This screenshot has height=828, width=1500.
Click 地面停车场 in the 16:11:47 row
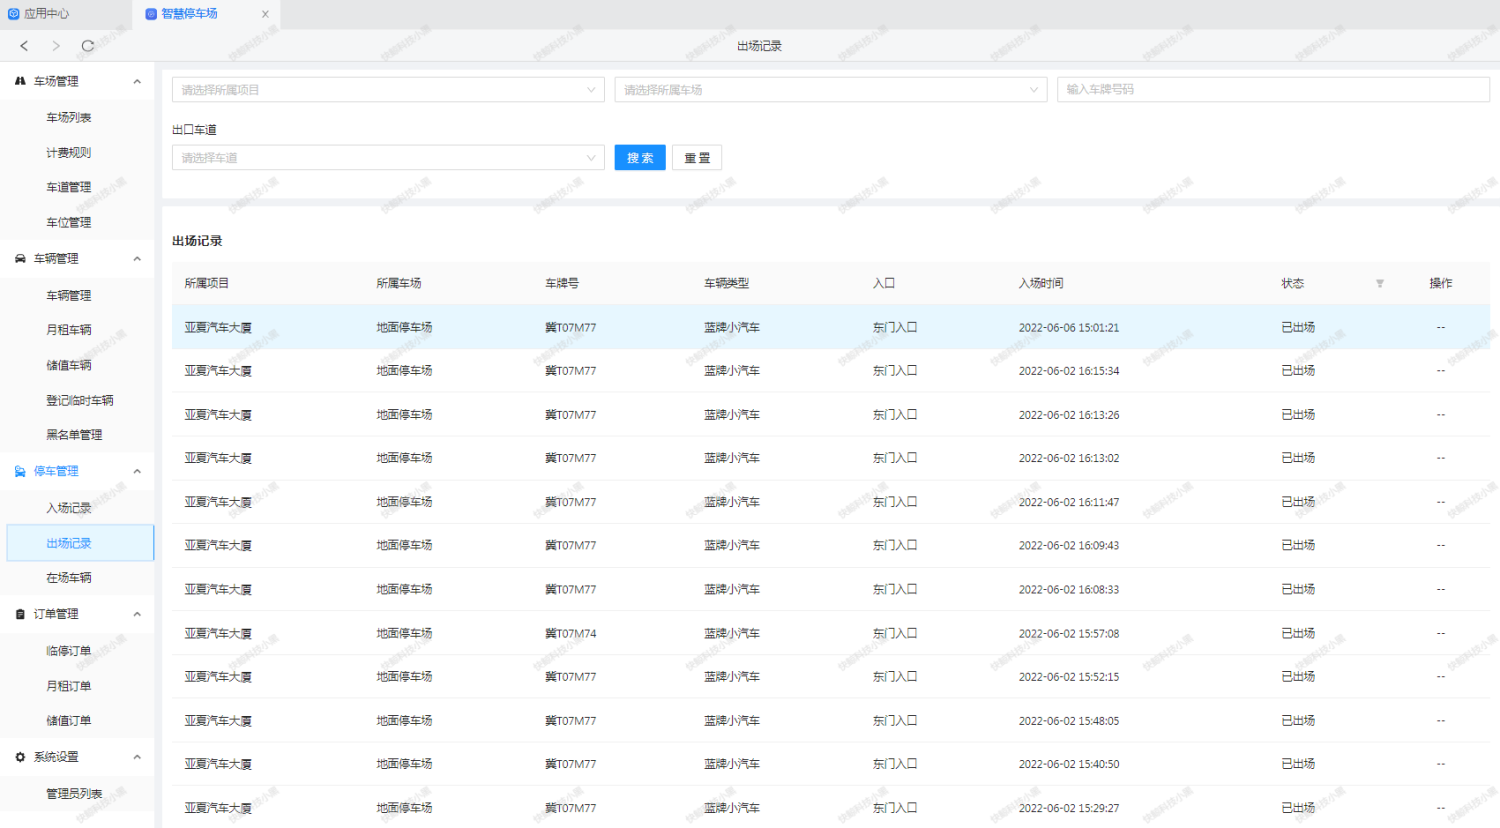(404, 502)
